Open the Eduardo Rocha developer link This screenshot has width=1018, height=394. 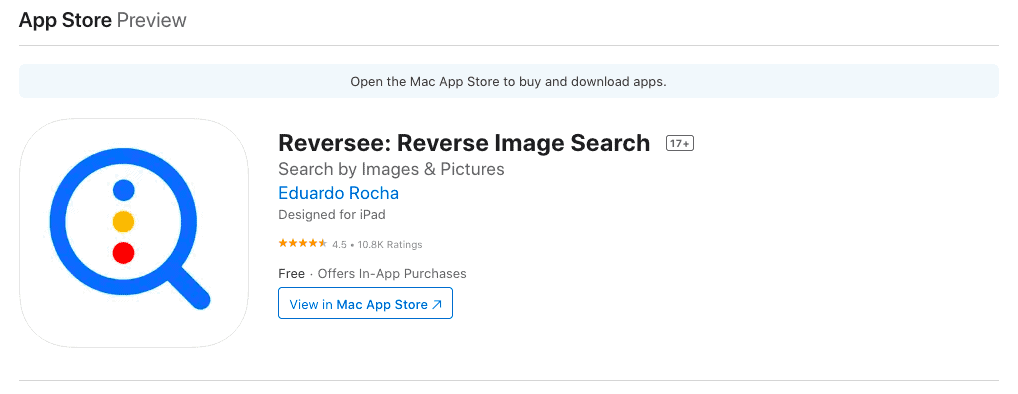(x=338, y=193)
